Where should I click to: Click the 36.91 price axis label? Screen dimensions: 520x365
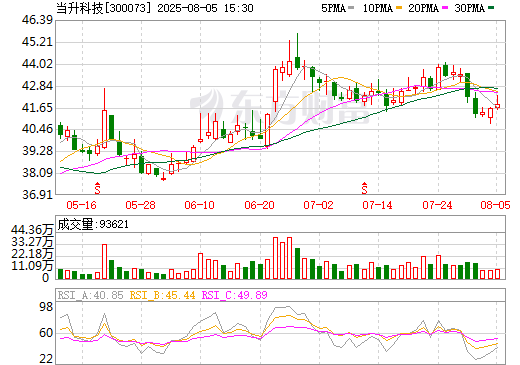(x=37, y=194)
